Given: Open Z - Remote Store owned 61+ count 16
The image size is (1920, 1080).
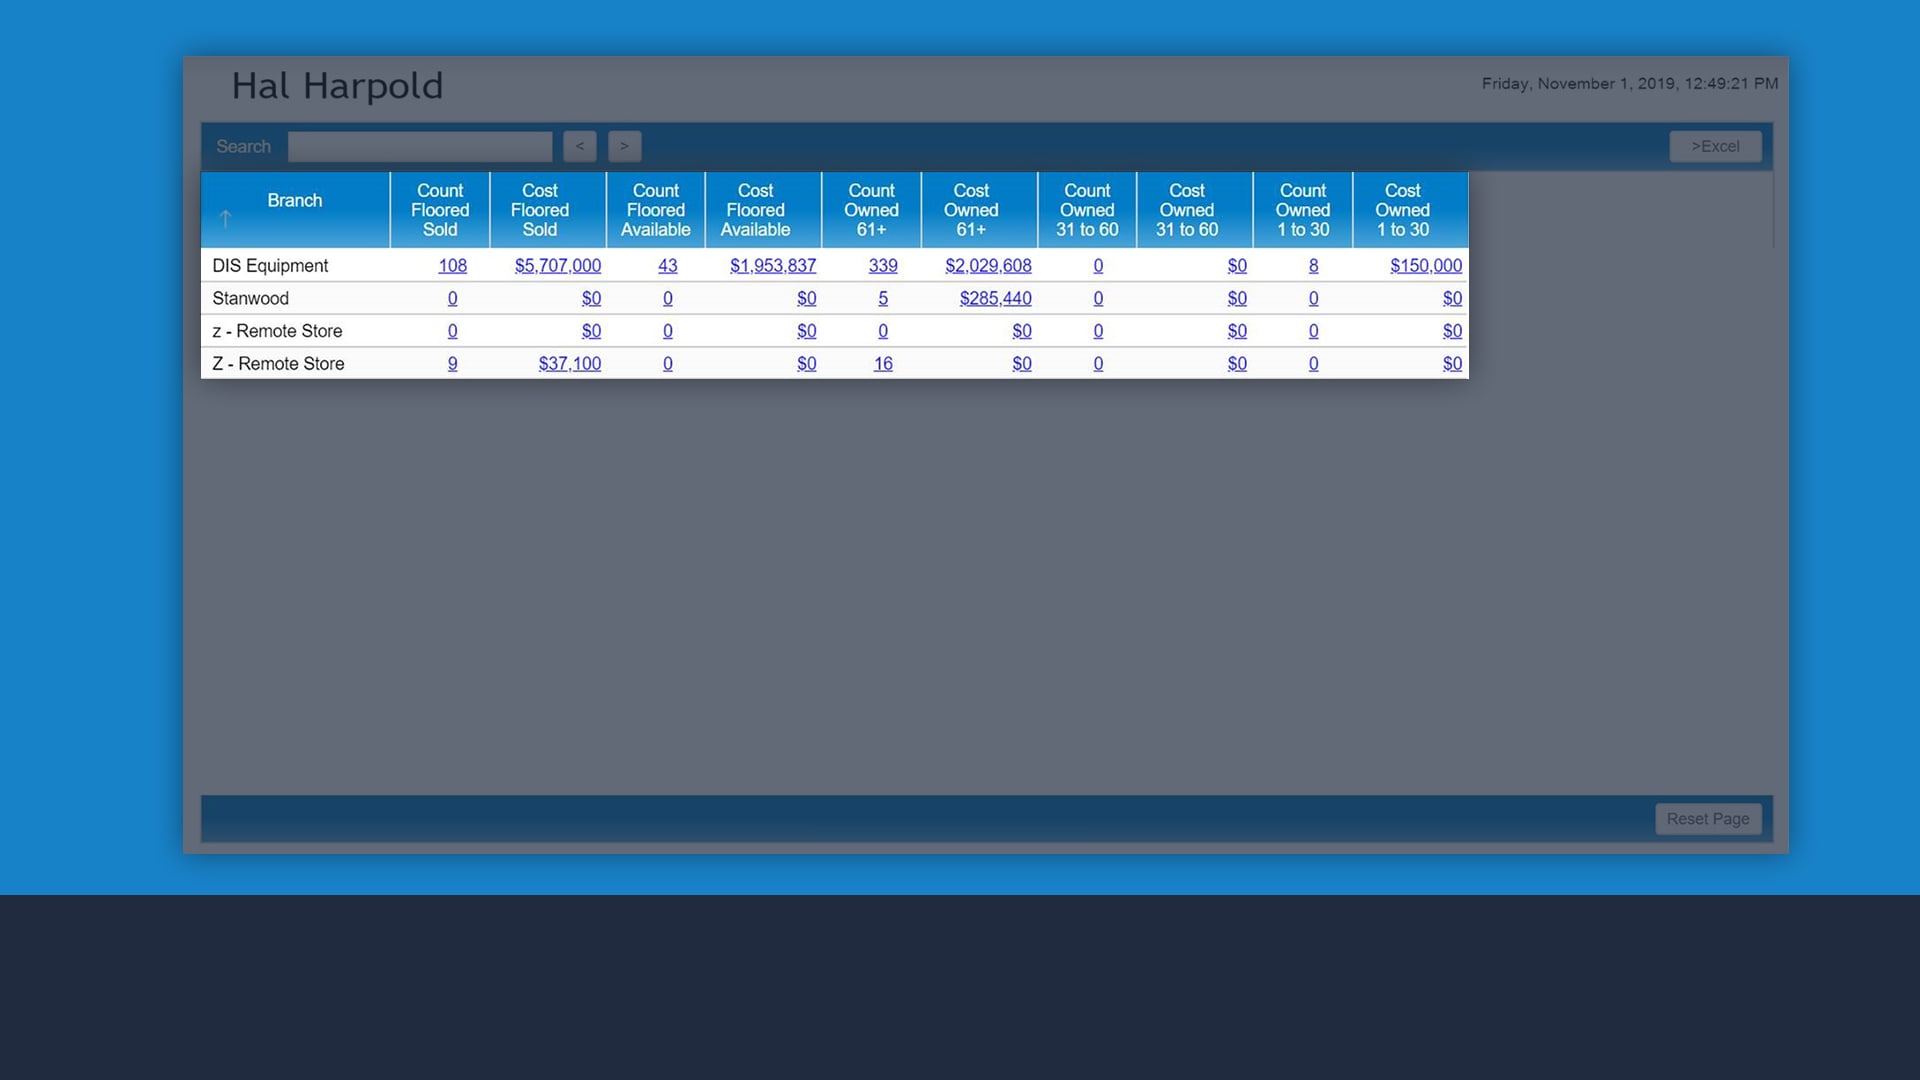Looking at the screenshot, I should click(x=883, y=364).
